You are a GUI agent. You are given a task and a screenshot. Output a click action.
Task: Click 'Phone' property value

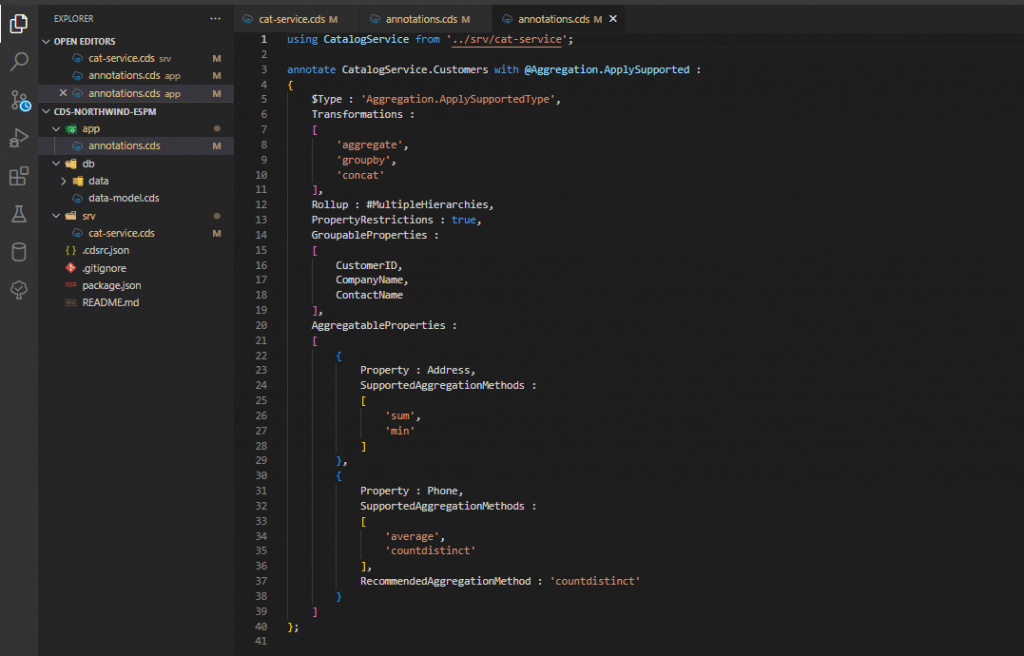tap(442, 491)
